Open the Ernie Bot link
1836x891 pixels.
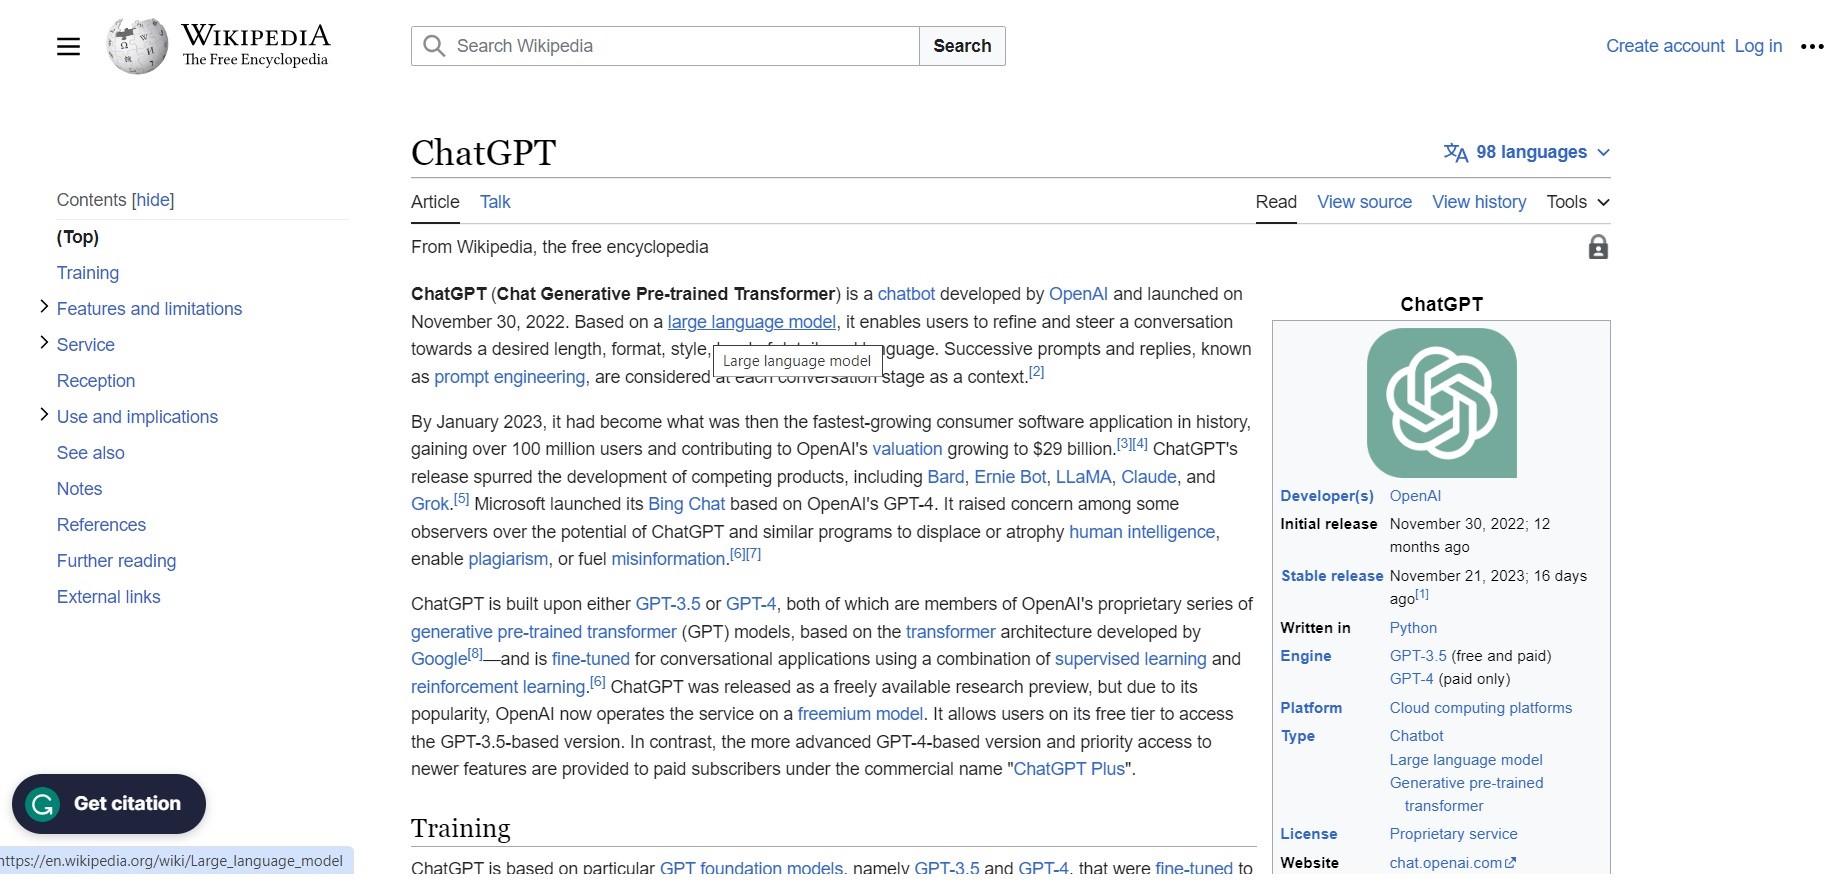[x=1010, y=477]
